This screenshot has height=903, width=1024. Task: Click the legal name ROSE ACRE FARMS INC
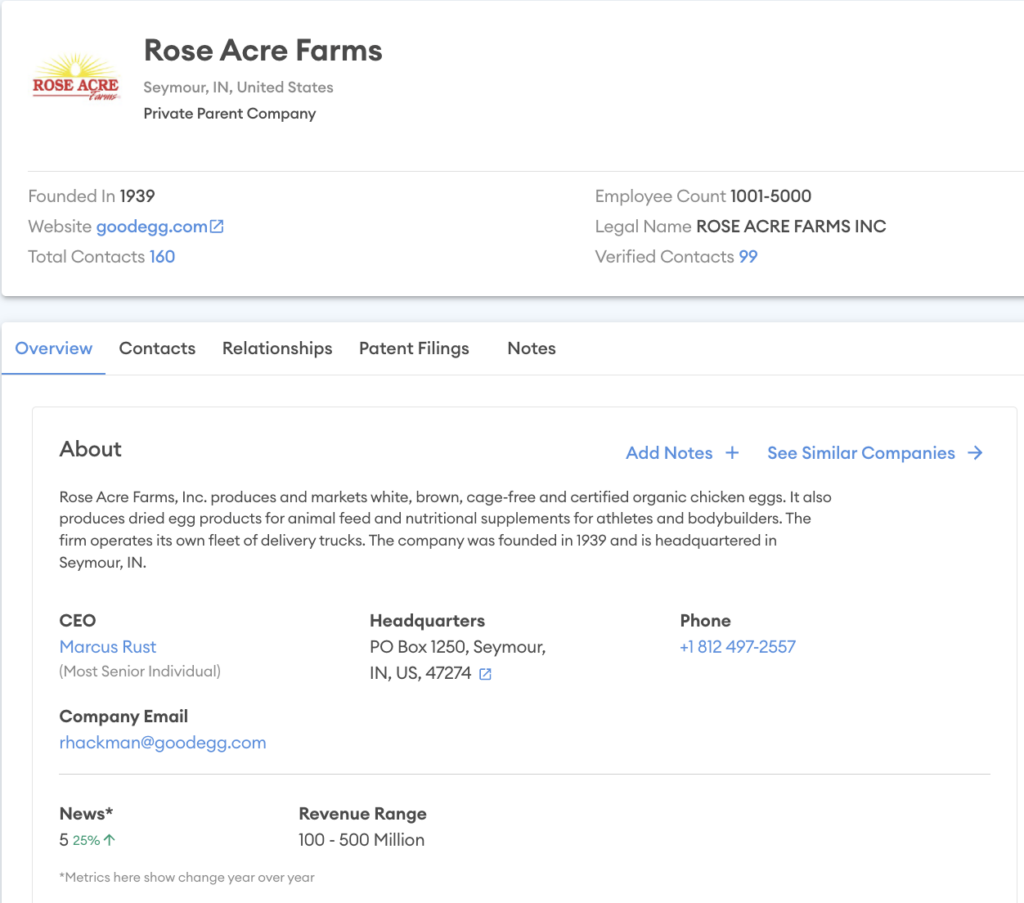point(791,227)
